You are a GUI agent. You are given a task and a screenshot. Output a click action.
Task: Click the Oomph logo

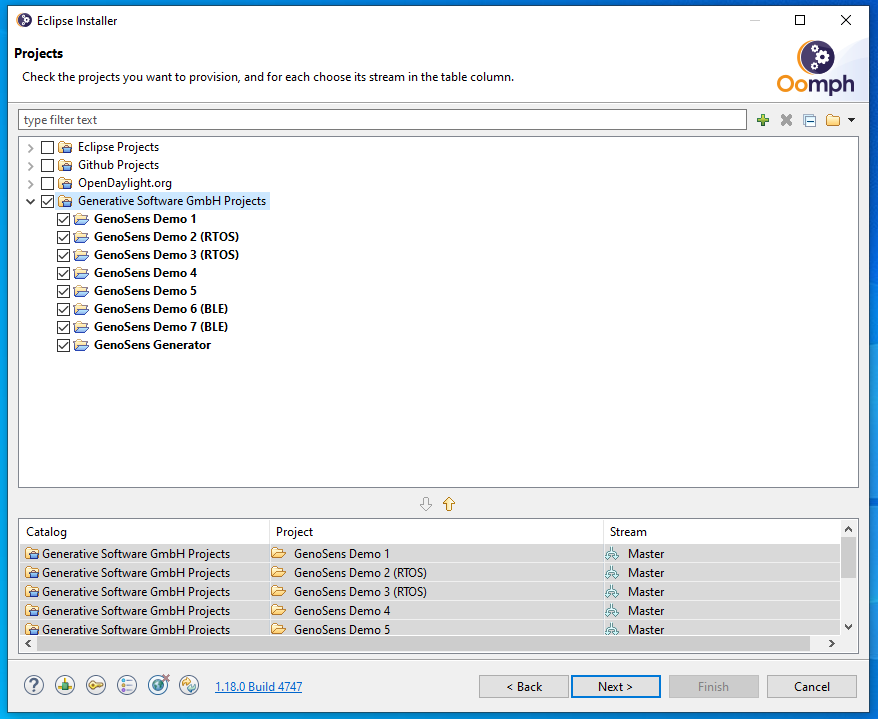pos(816,67)
